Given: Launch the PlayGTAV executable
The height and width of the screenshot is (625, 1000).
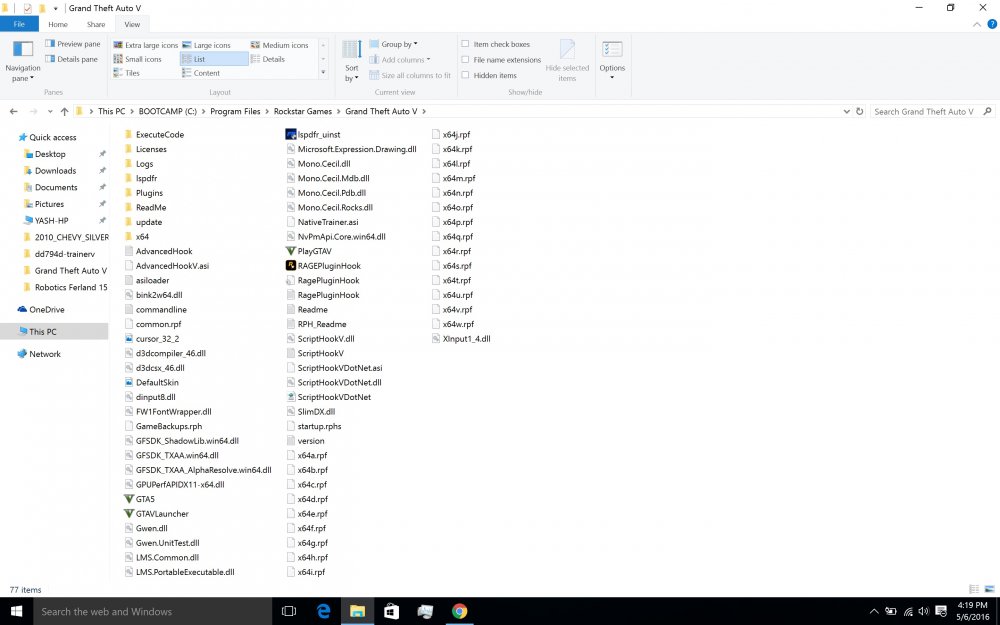Looking at the screenshot, I should coord(309,251).
